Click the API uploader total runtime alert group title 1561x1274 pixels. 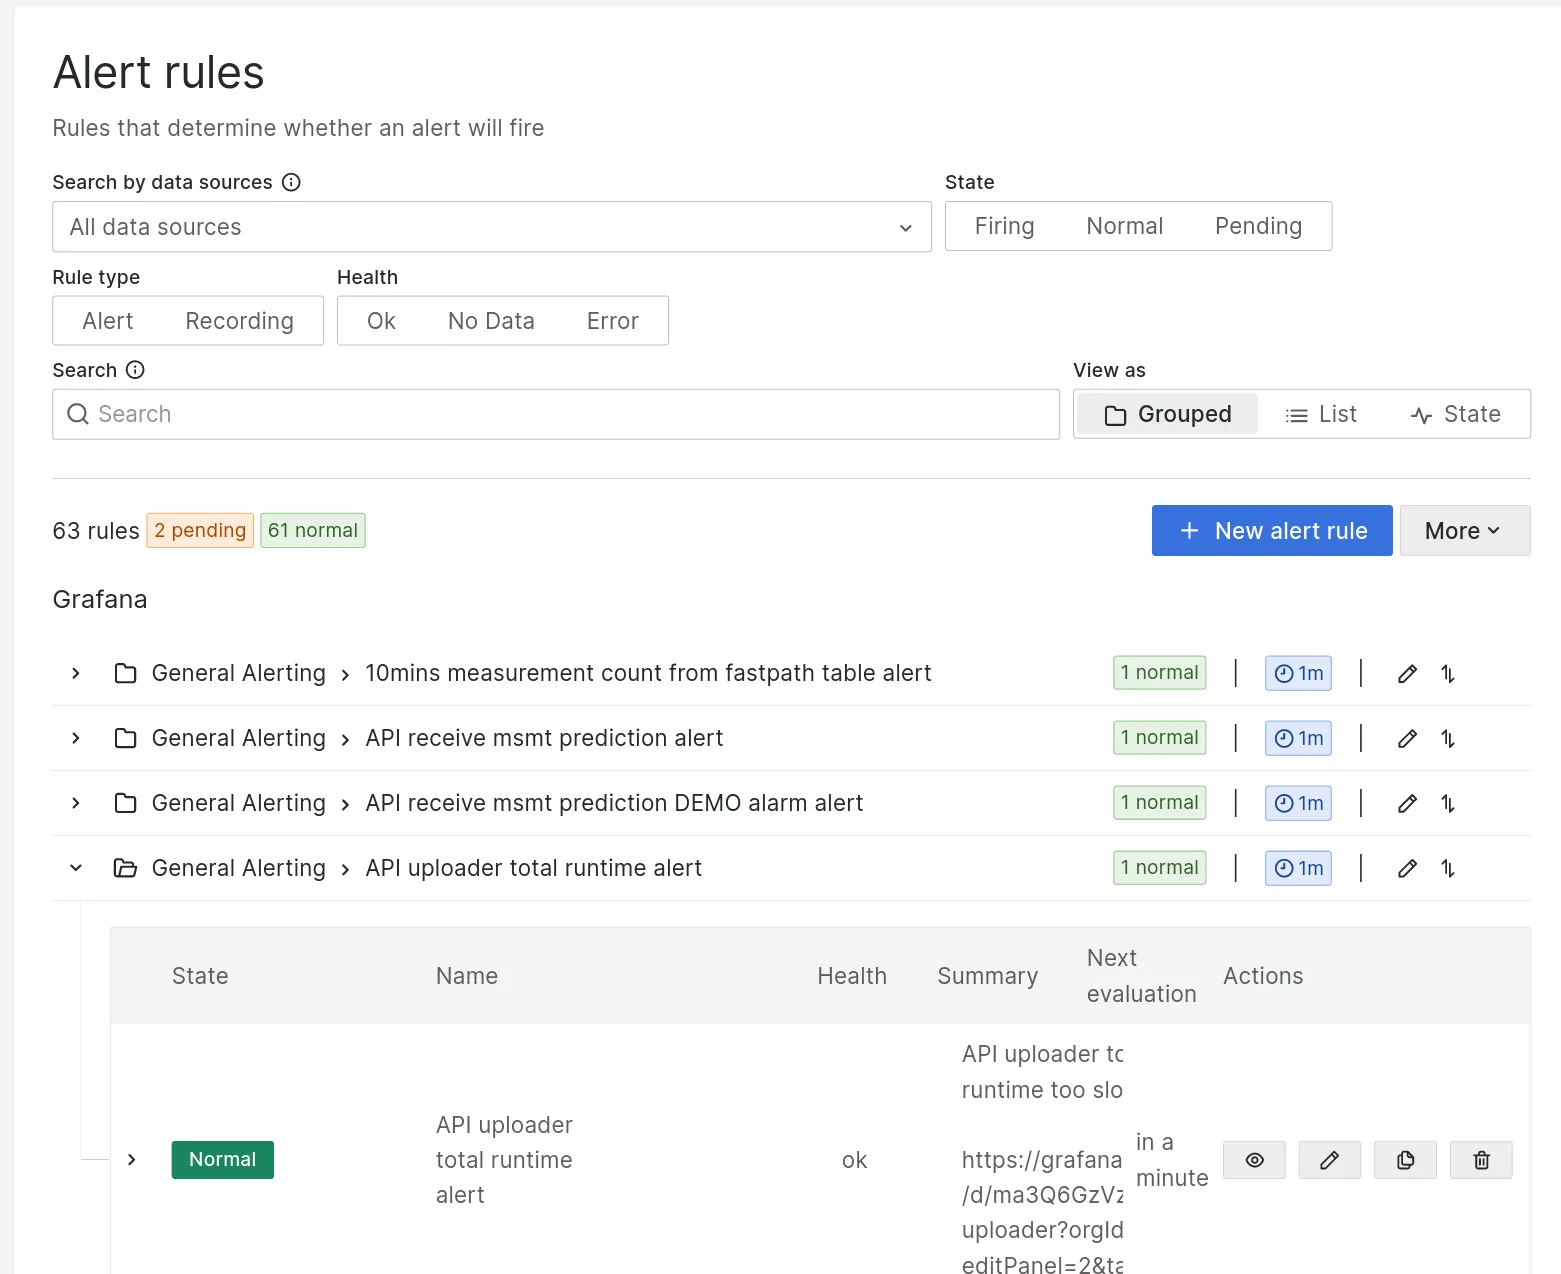point(533,868)
